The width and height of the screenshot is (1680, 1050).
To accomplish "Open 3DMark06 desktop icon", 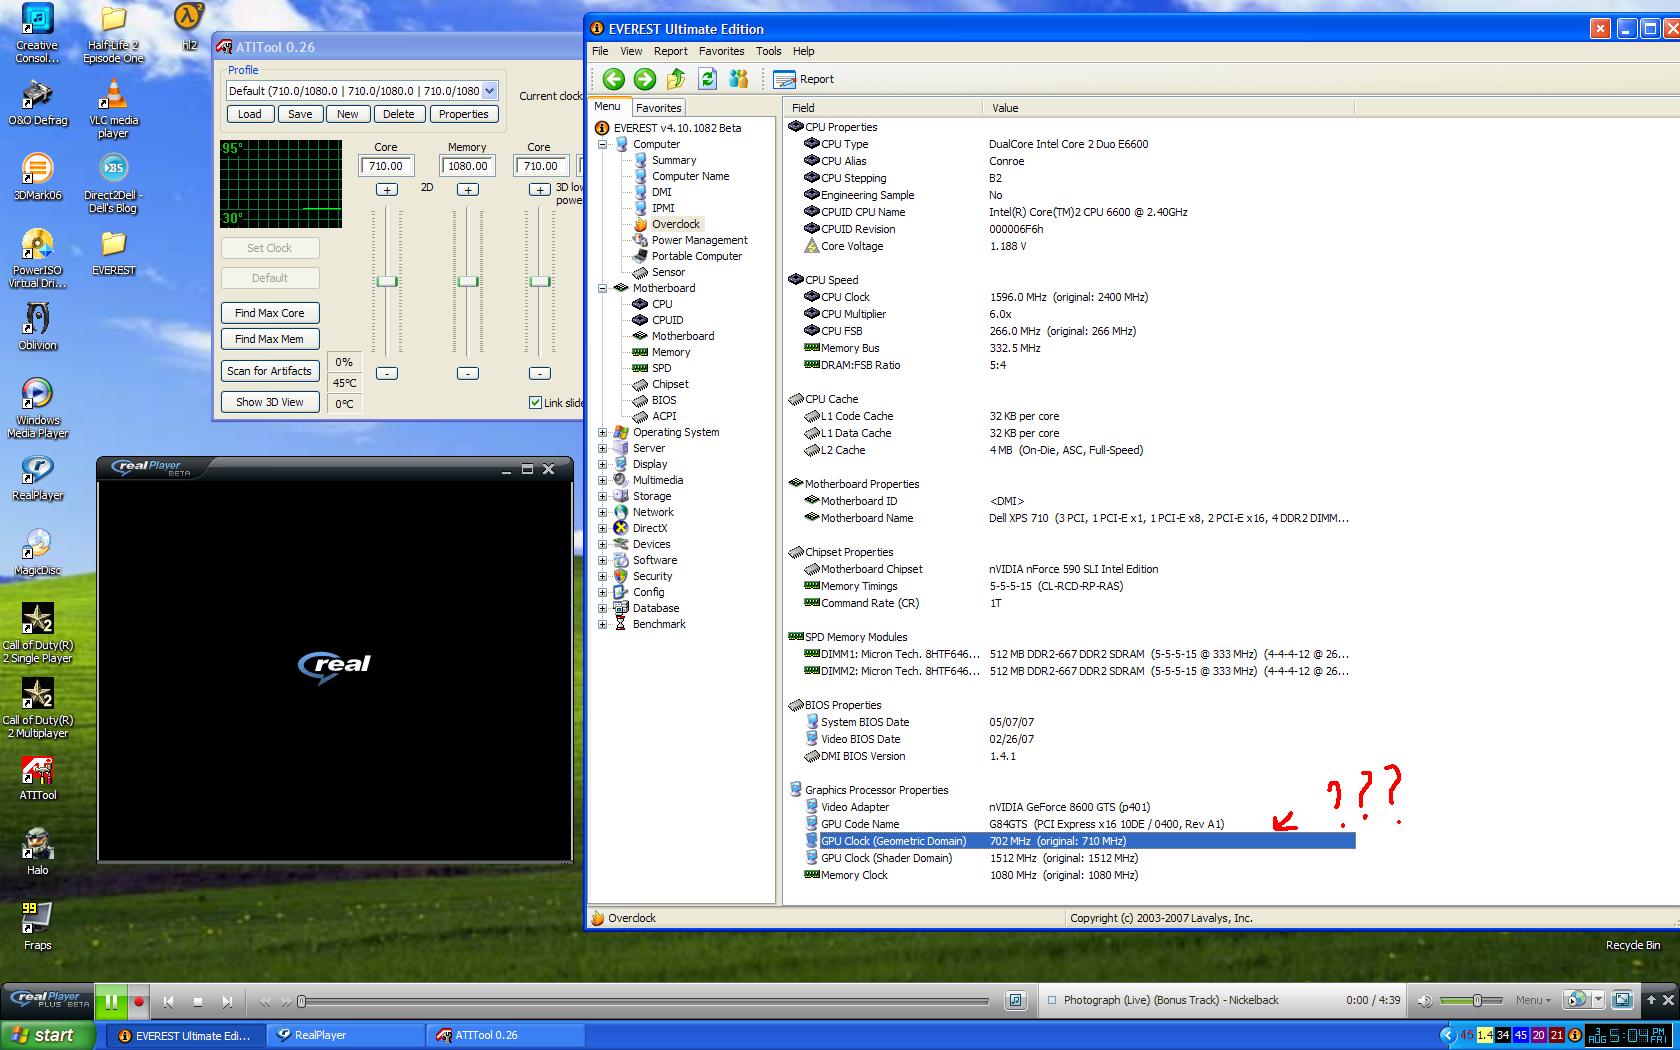I will click(x=37, y=178).
